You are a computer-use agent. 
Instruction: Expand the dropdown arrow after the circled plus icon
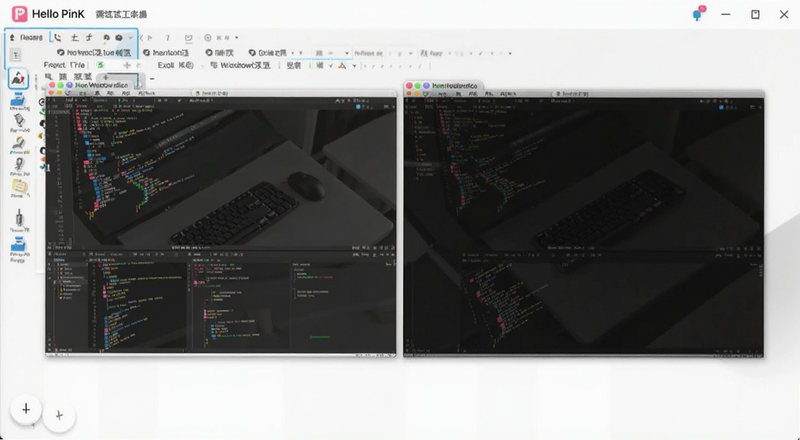point(237,38)
